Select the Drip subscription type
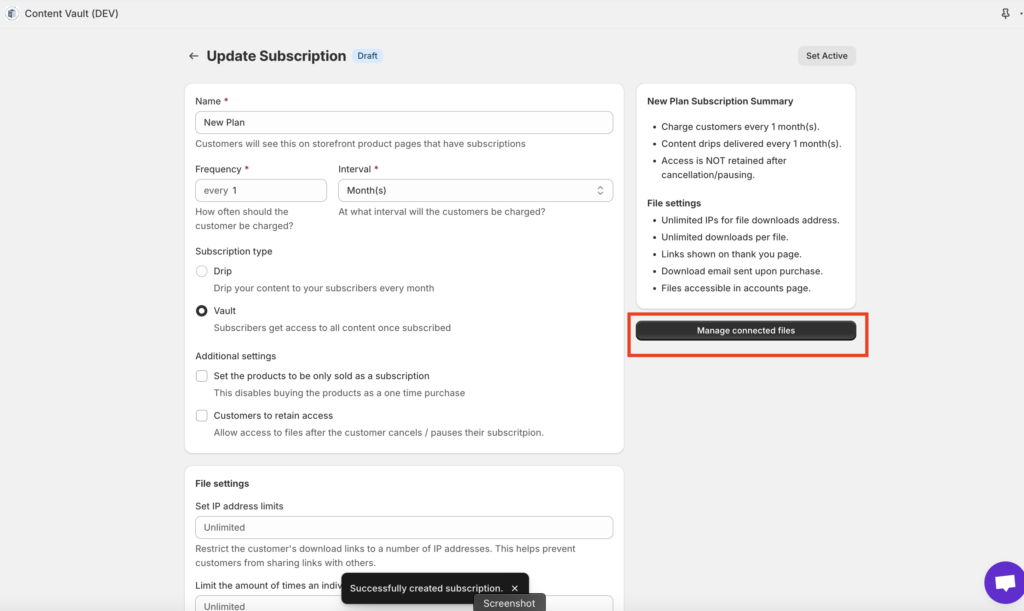The width and height of the screenshot is (1024, 611). pos(202,271)
